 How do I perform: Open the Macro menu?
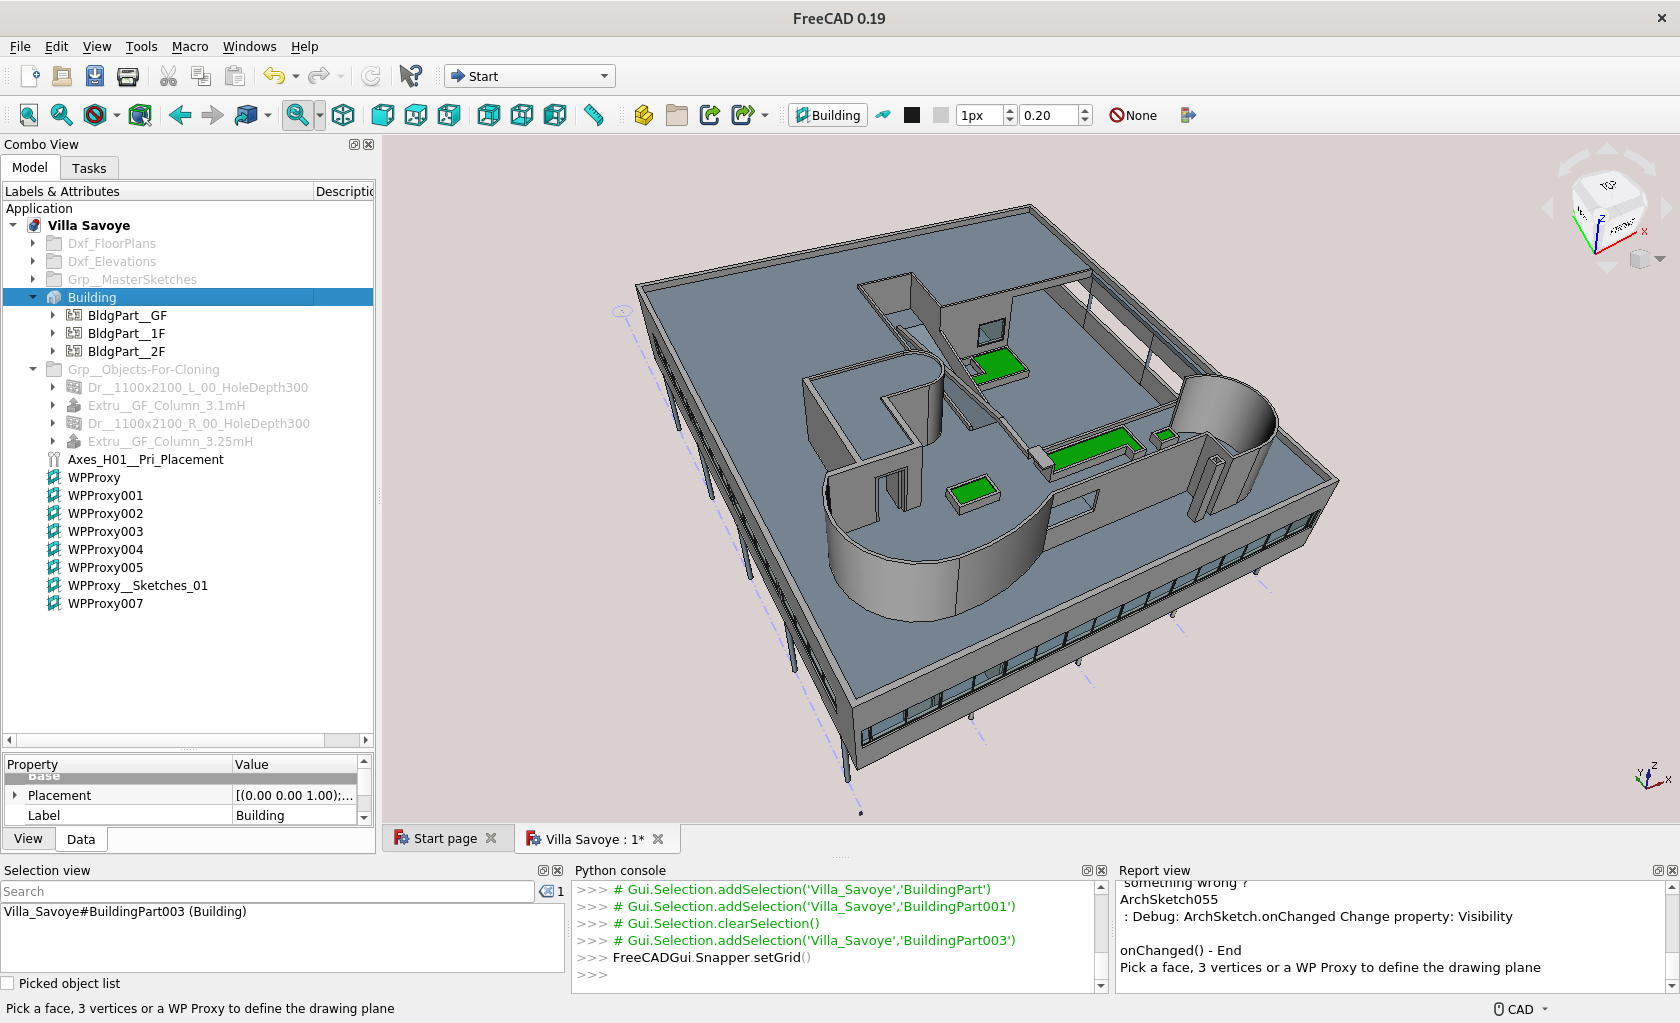coord(190,46)
